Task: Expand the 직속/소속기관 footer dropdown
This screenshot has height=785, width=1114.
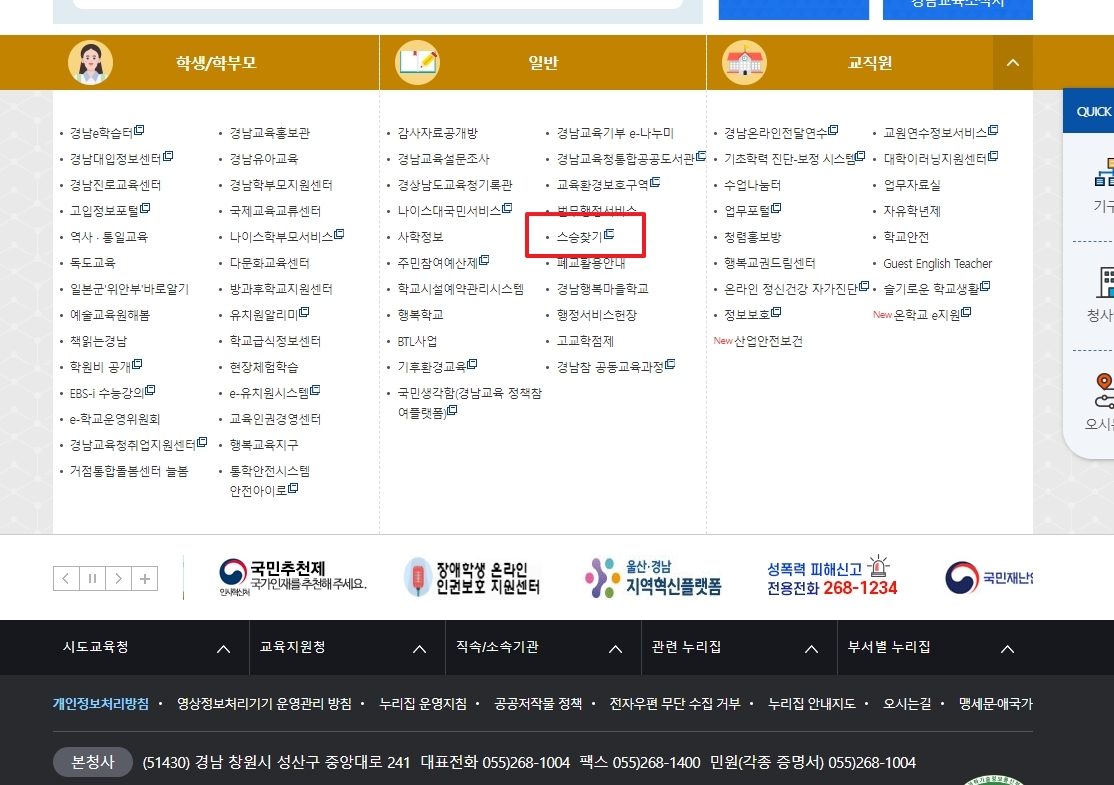Action: 544,647
